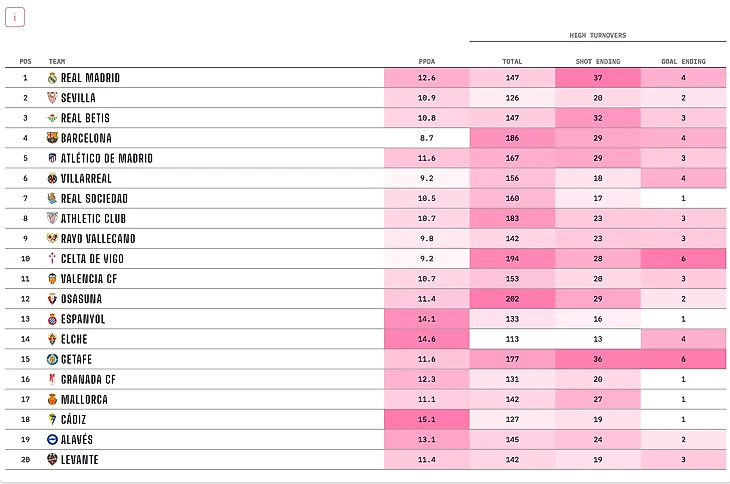Screen dimensions: 730x484
Task: Click the Atlético de Madrid crest
Action: [x=52, y=158]
